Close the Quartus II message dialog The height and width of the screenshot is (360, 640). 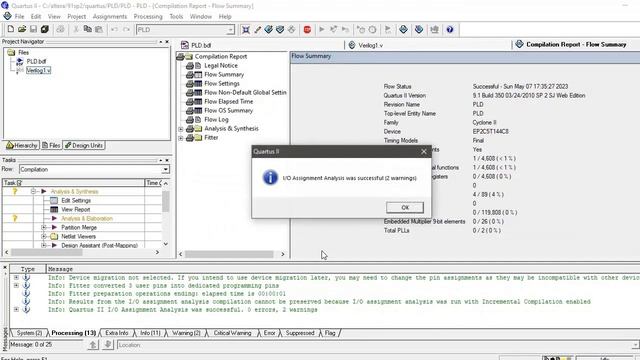click(424, 151)
